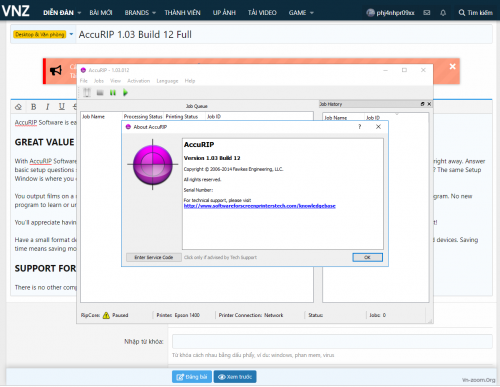Image resolution: width=500 pixels, height=387 pixels.
Task: Click the AccuRIP stop toolbar icon
Action: click(x=100, y=92)
